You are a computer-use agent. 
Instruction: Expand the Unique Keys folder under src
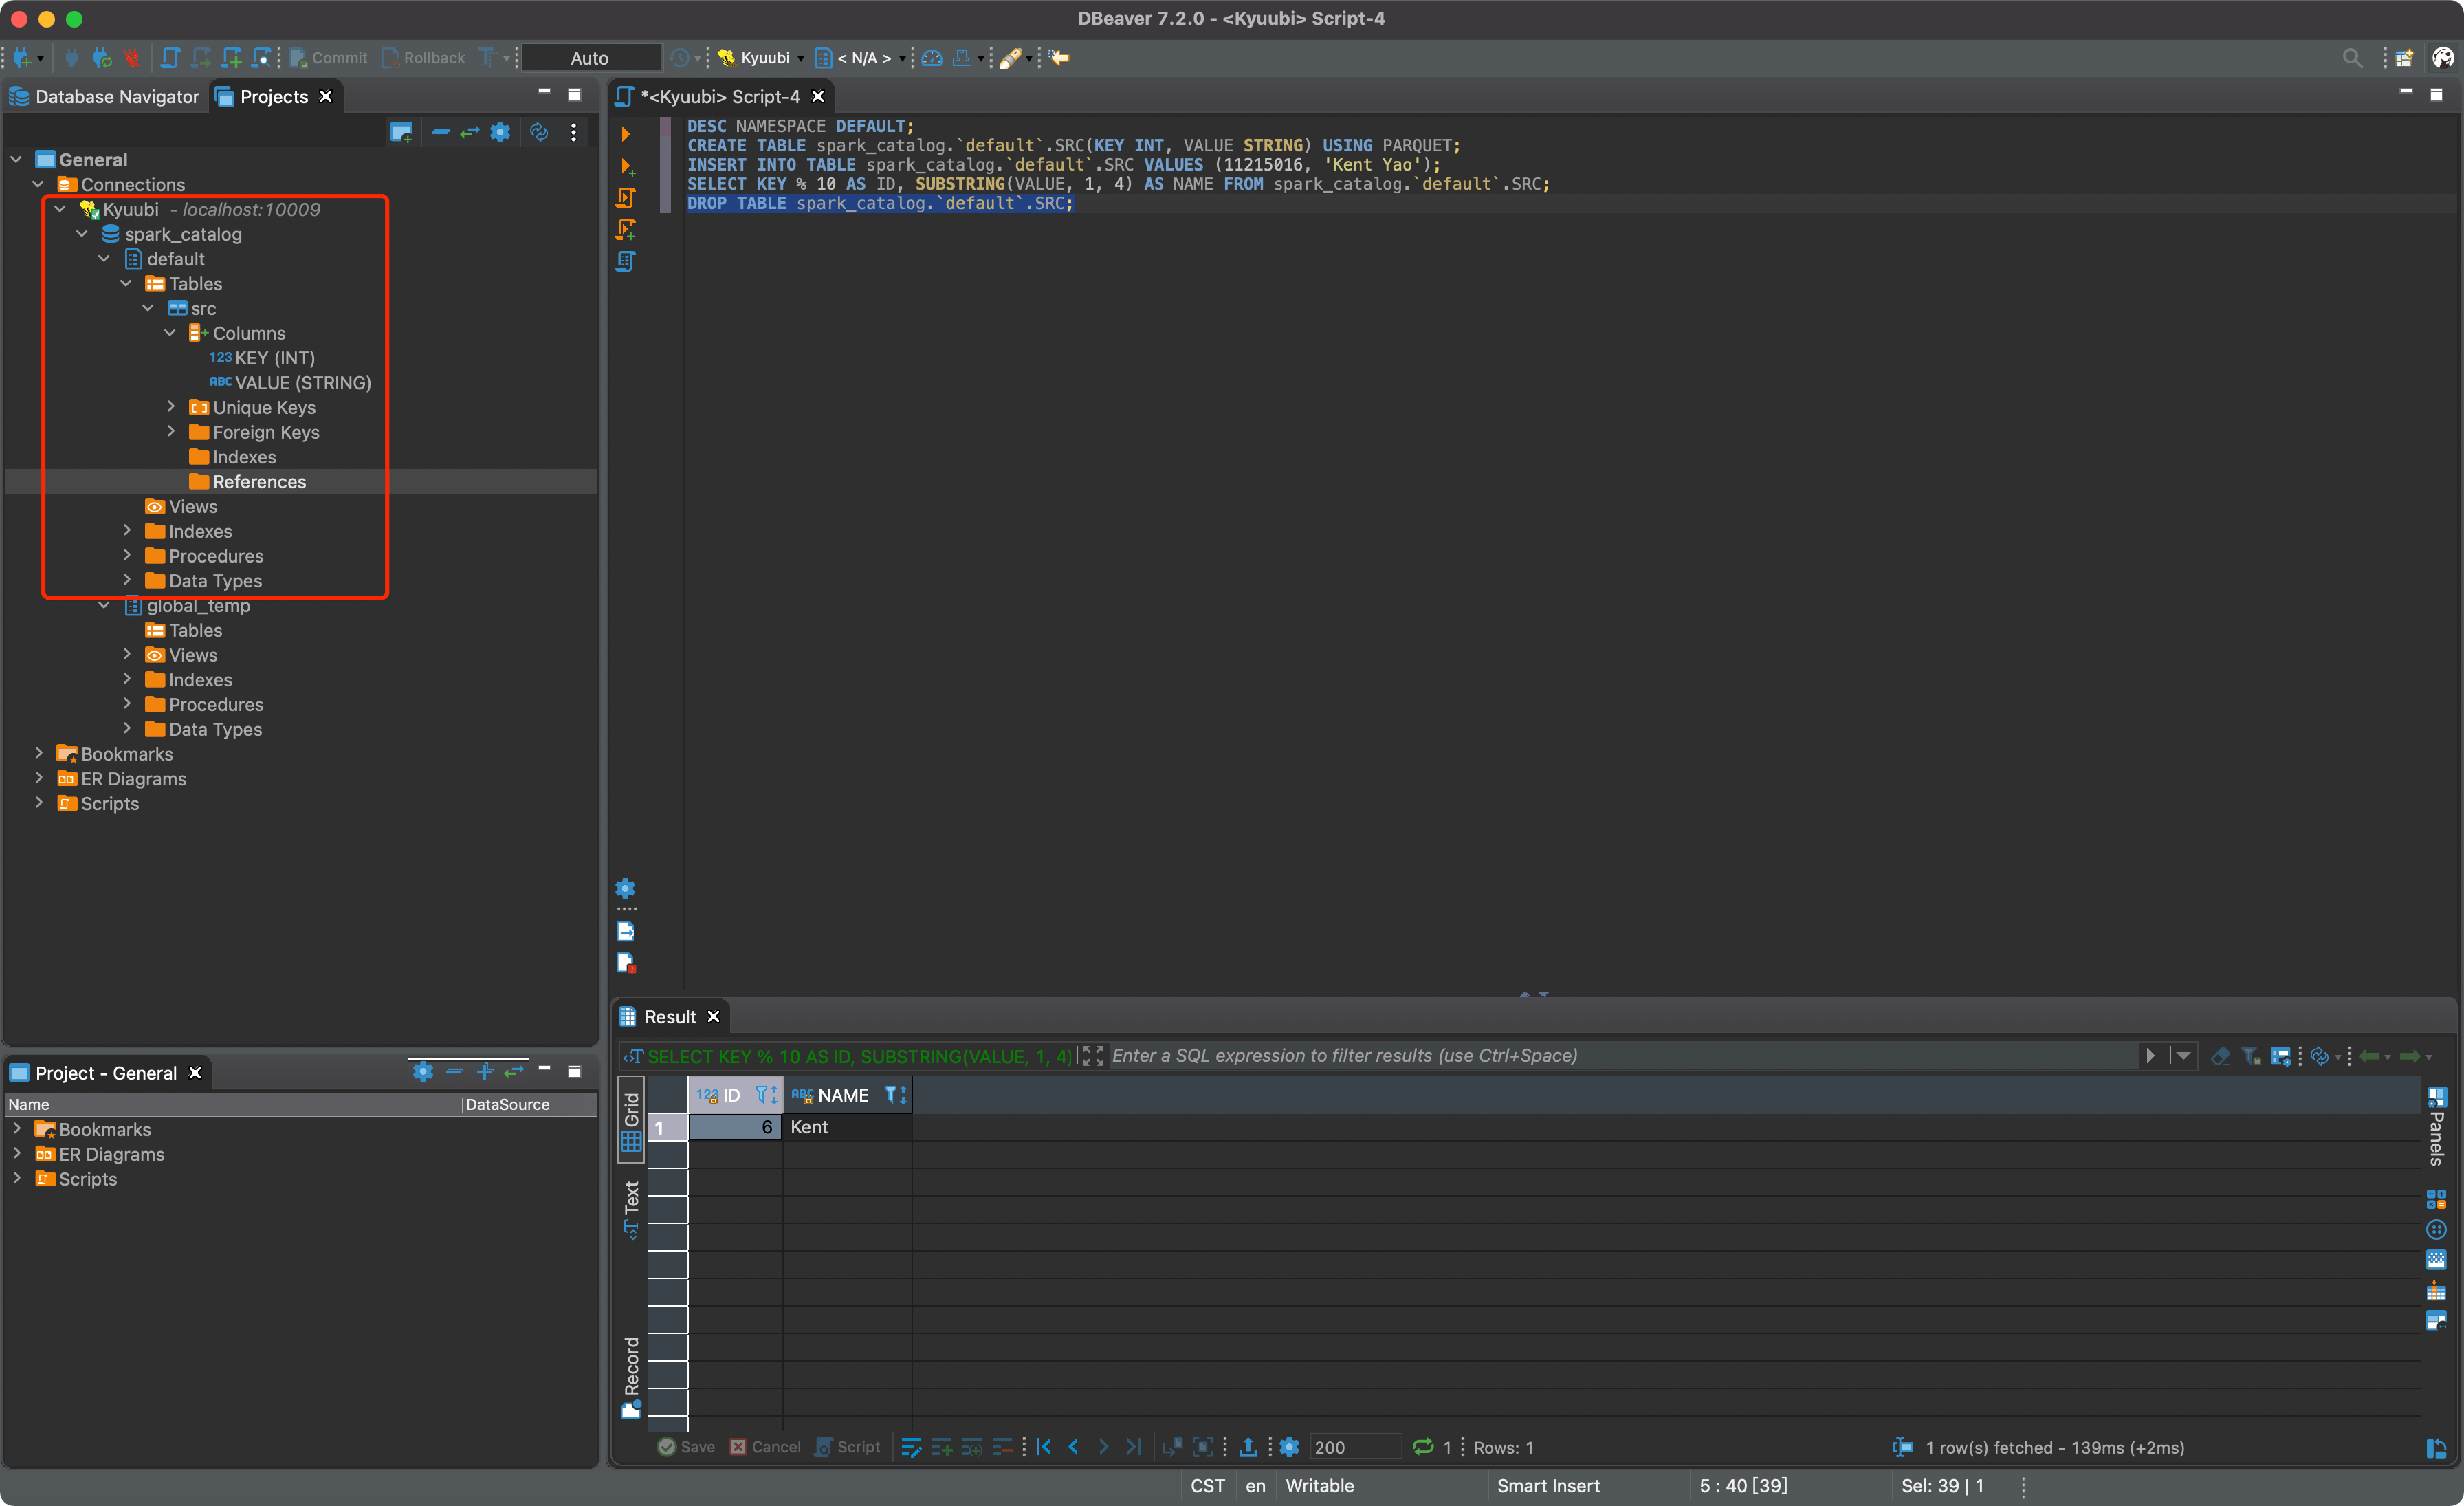click(x=170, y=407)
